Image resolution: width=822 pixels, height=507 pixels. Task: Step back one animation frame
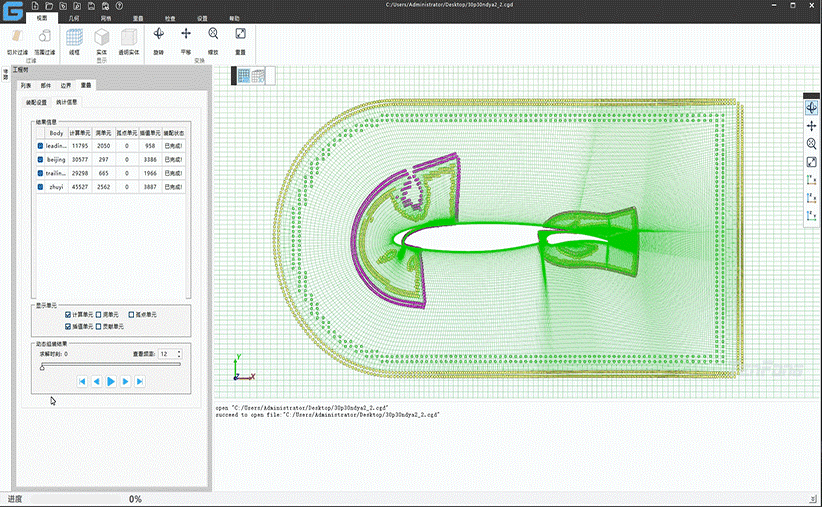pos(96,382)
